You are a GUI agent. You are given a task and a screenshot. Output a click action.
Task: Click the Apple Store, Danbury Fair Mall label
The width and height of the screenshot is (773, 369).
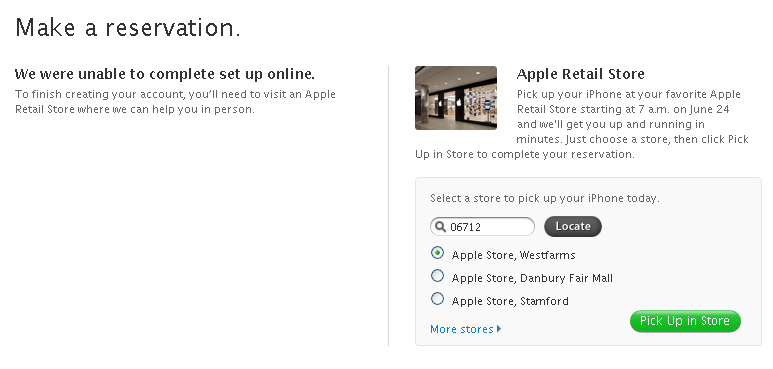[532, 278]
